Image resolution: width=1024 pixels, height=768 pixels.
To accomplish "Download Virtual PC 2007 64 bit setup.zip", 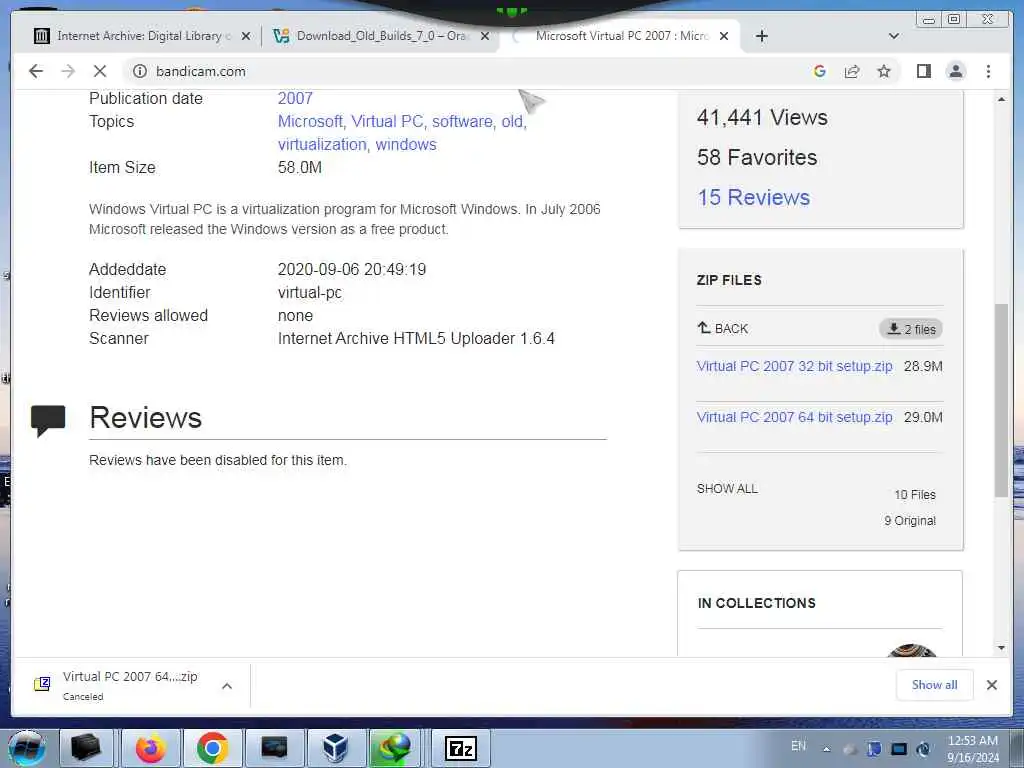I will tap(794, 417).
